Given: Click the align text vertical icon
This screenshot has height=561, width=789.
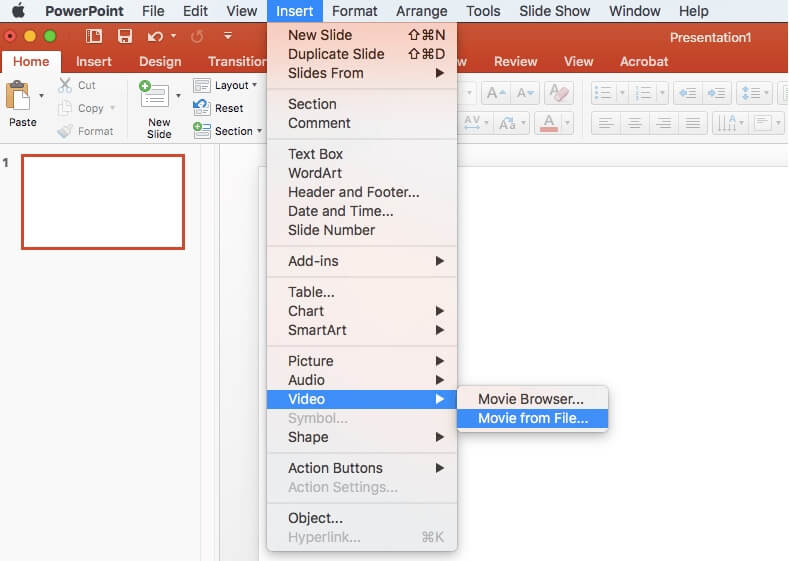Looking at the screenshot, I should [x=762, y=123].
